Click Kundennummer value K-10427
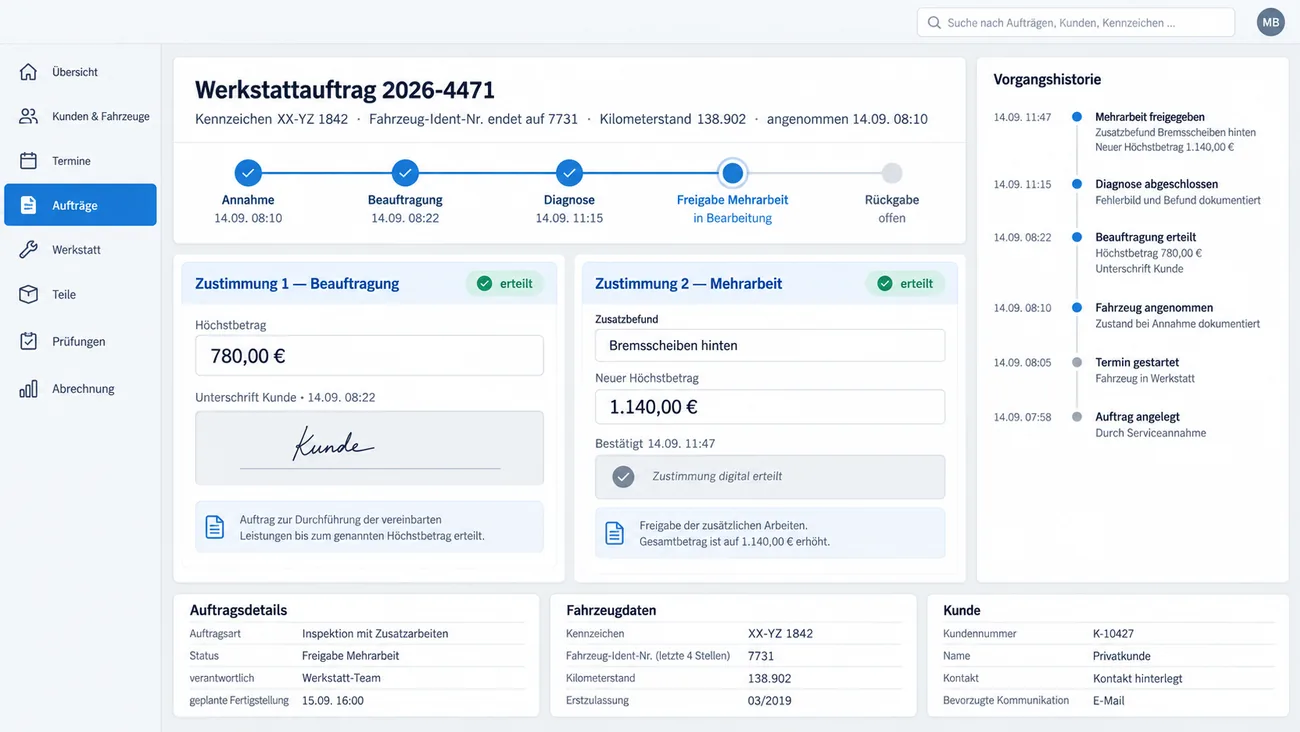1300x732 pixels. click(1113, 634)
